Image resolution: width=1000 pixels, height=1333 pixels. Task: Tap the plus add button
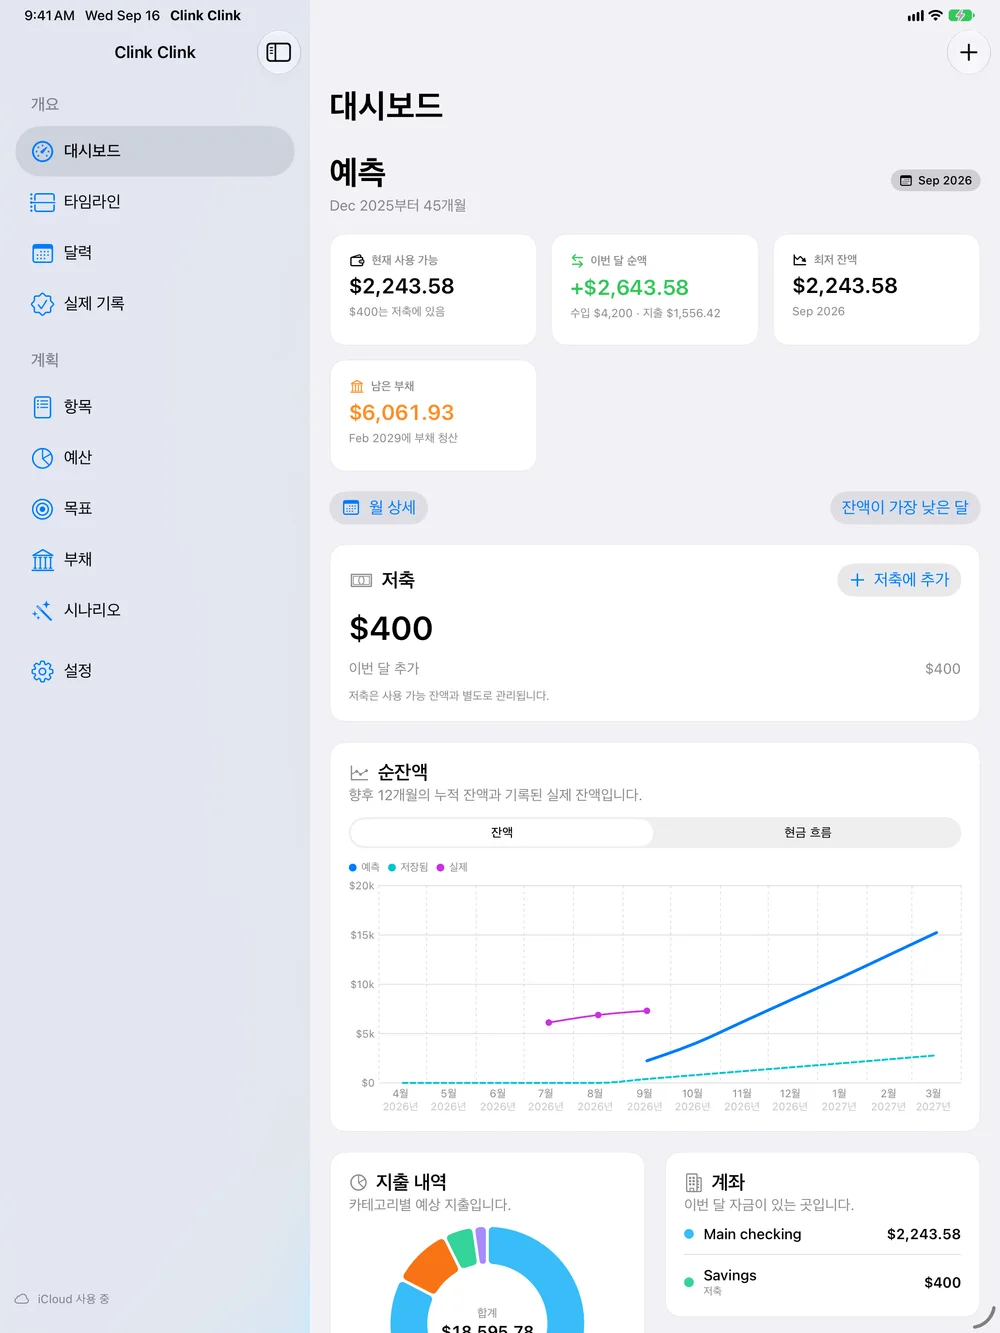pyautogui.click(x=968, y=52)
